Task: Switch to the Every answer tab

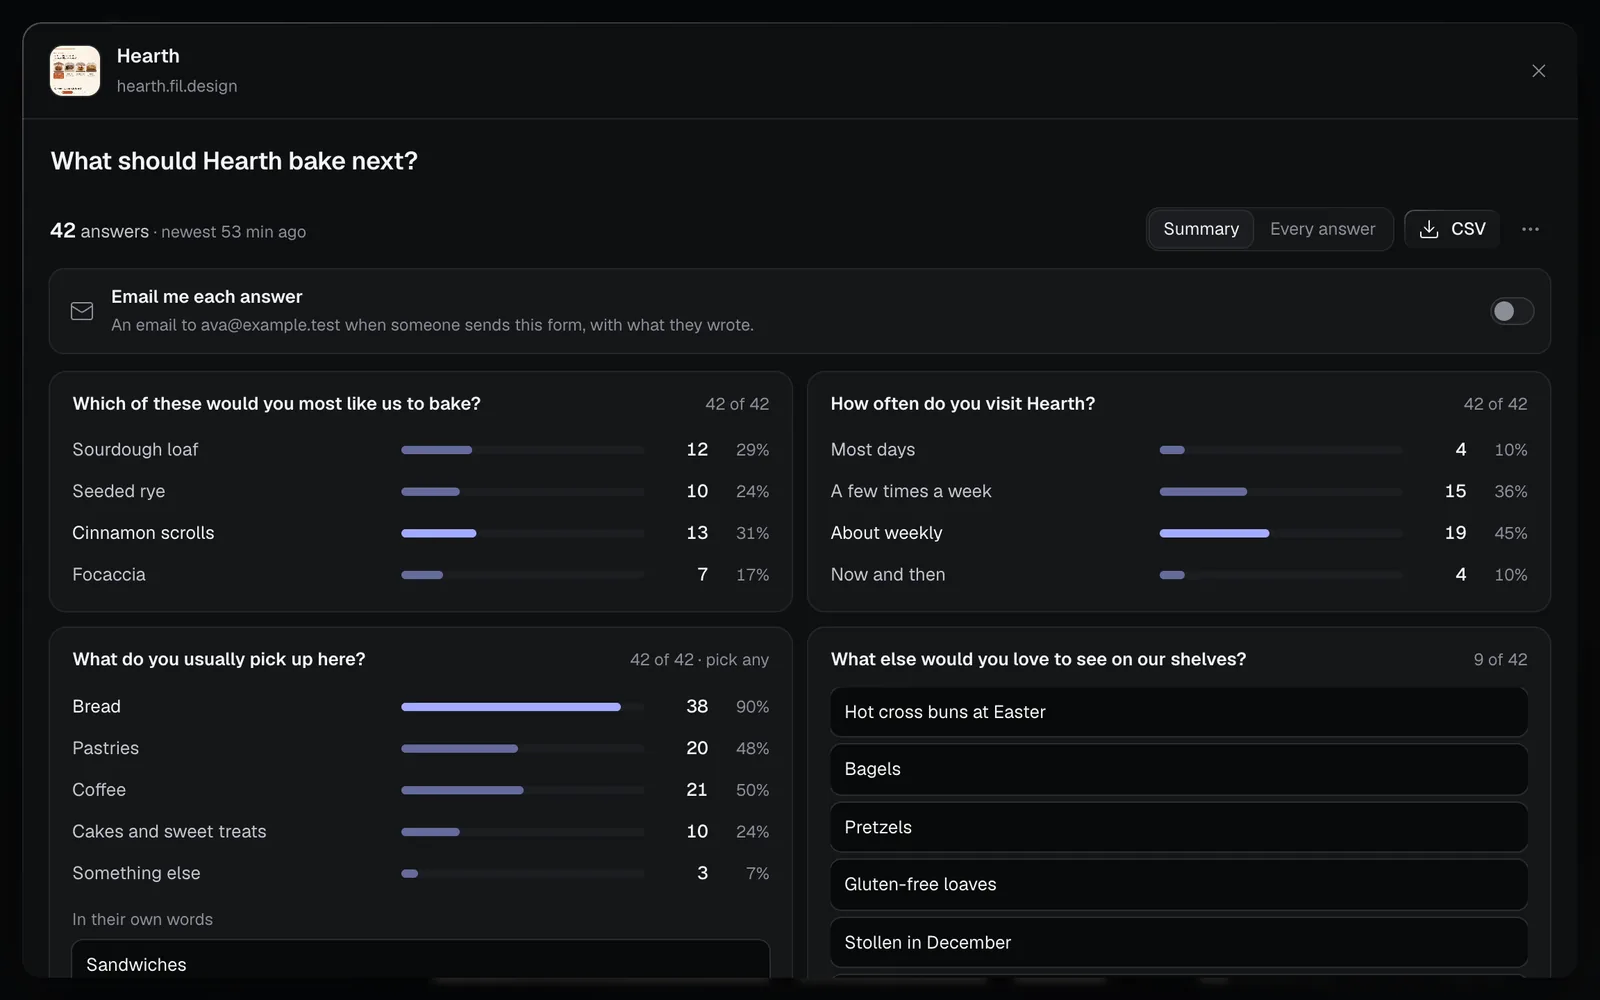Action: coord(1322,229)
